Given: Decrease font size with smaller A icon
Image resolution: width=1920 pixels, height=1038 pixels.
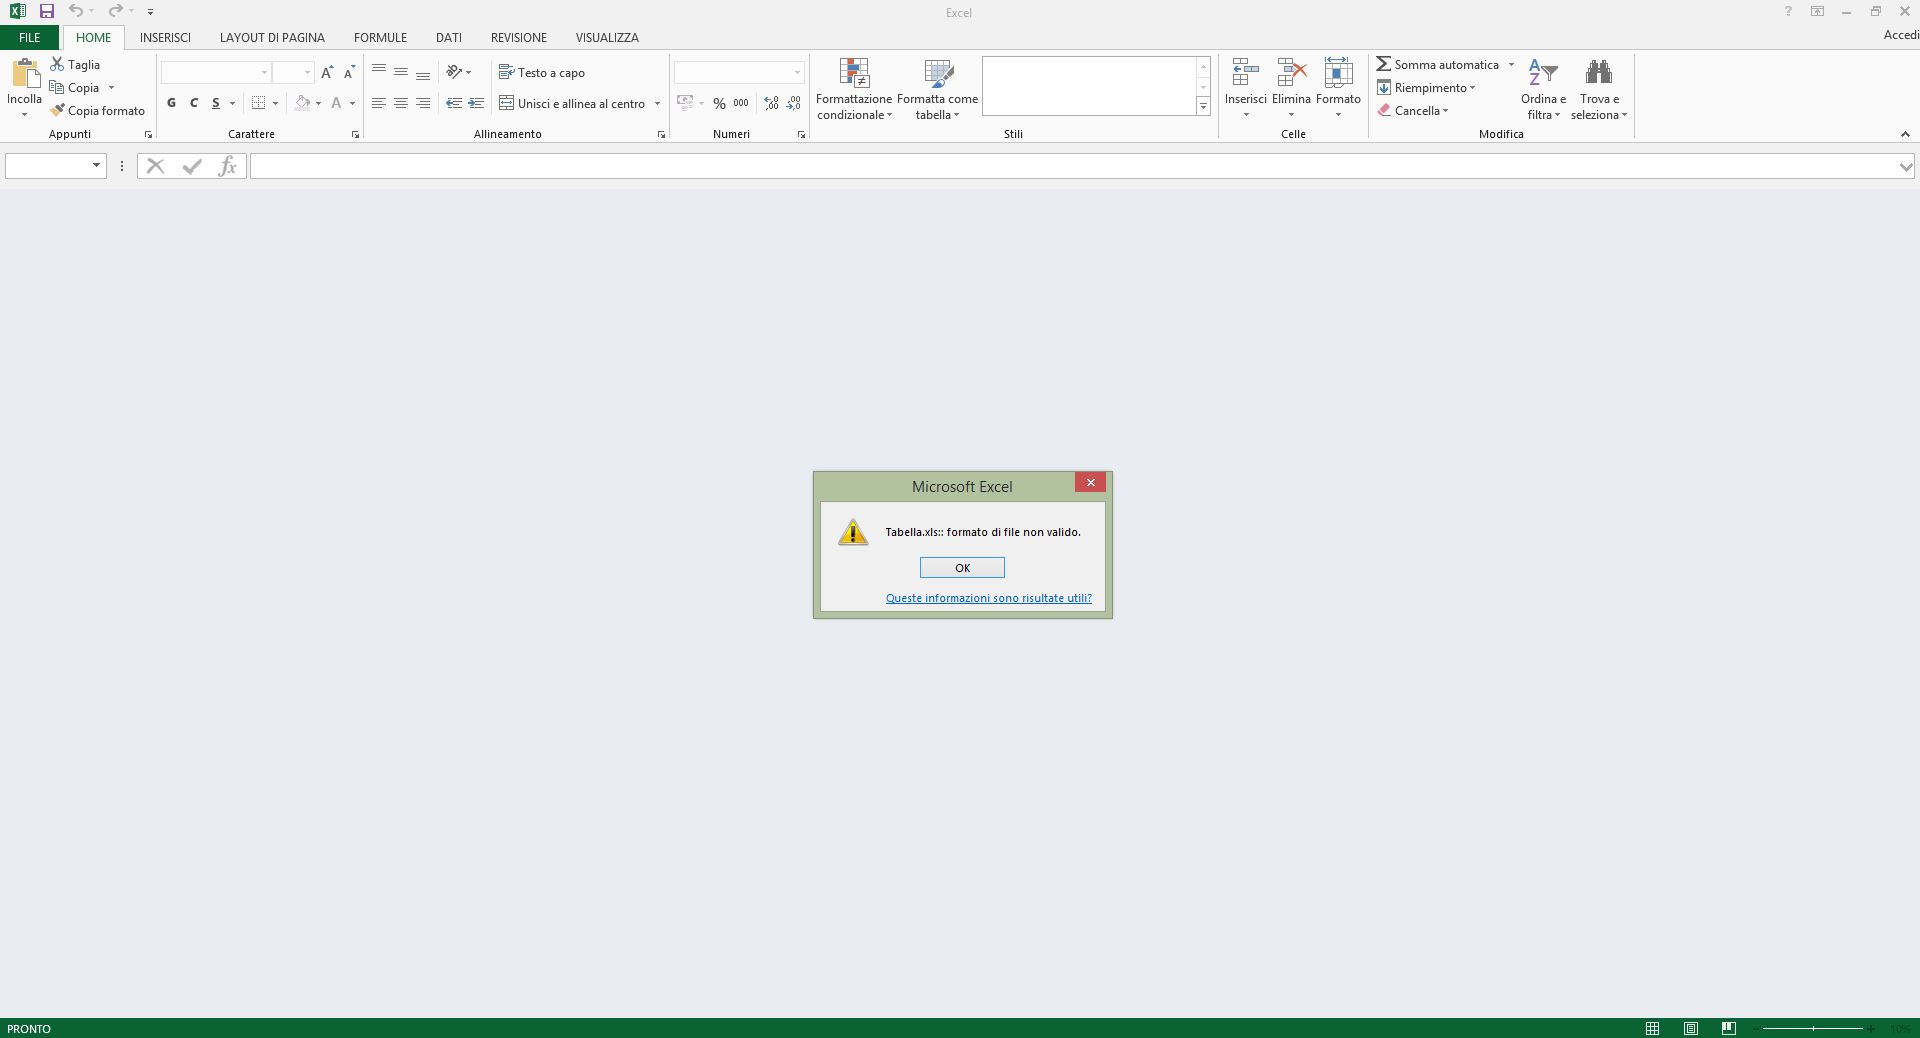Looking at the screenshot, I should (349, 72).
